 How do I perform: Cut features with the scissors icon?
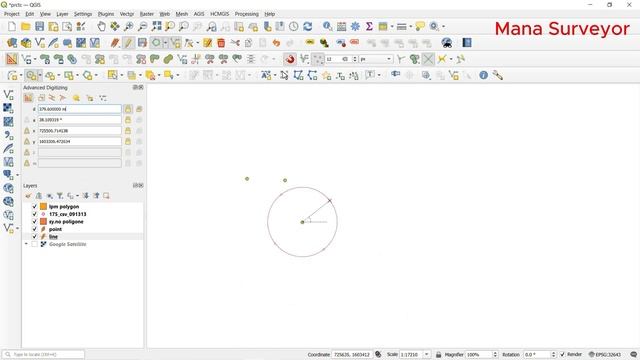(x=235, y=43)
